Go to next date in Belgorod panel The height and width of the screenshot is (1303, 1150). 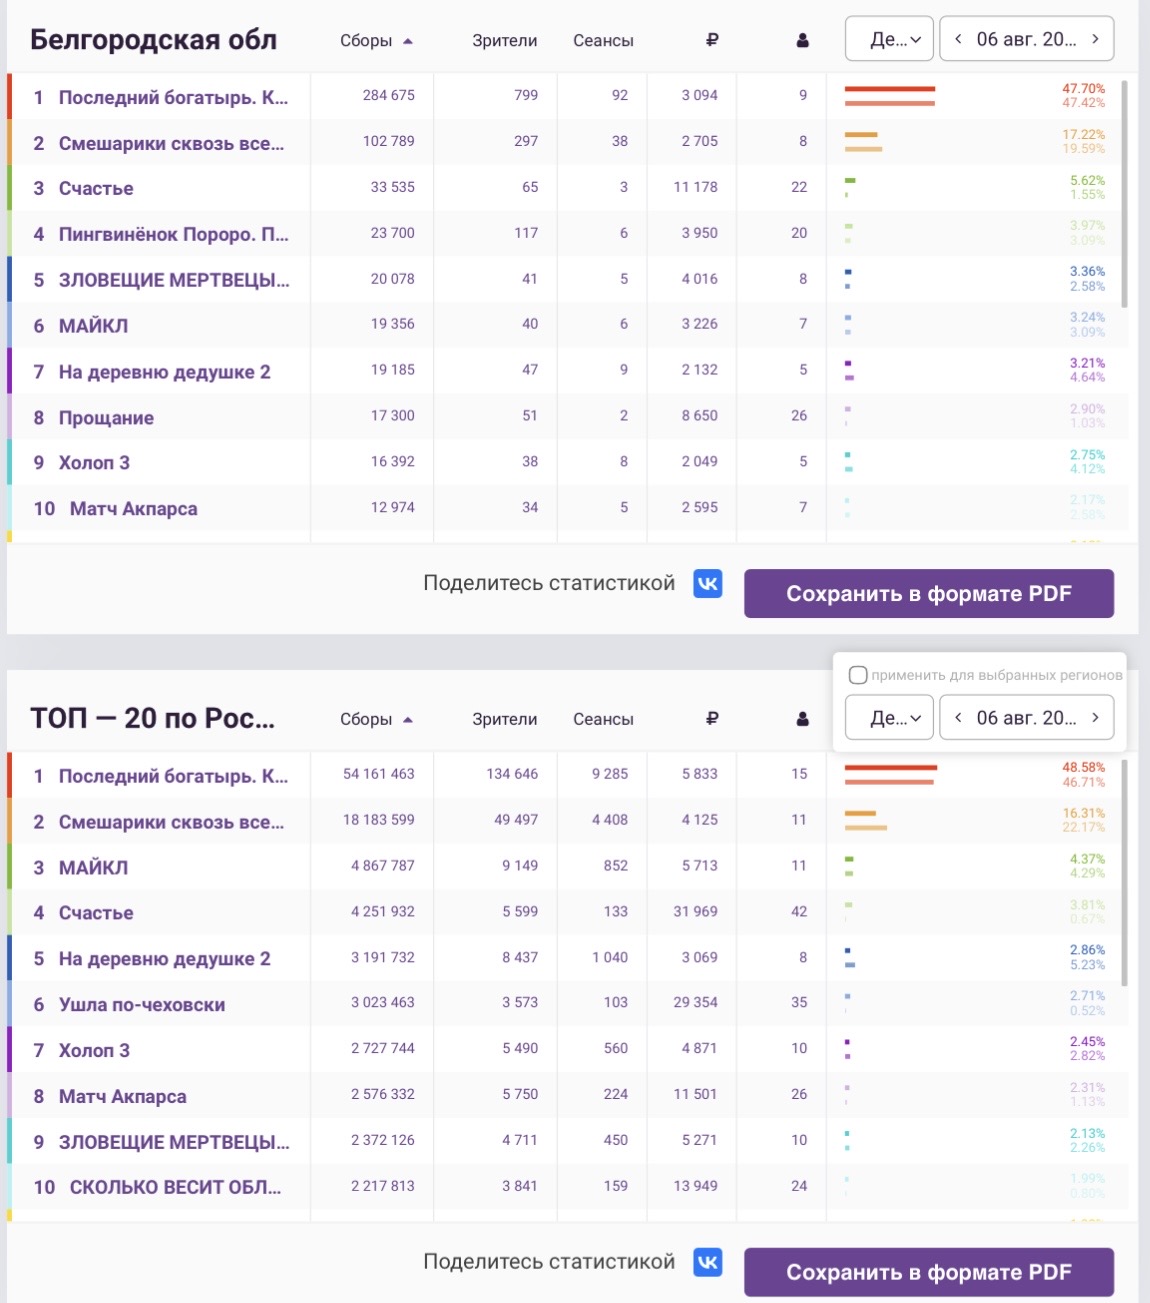1096,39
